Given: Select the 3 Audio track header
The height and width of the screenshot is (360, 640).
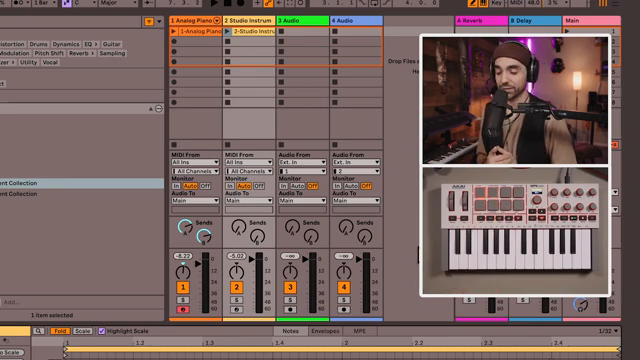Looking at the screenshot, I should click(302, 20).
